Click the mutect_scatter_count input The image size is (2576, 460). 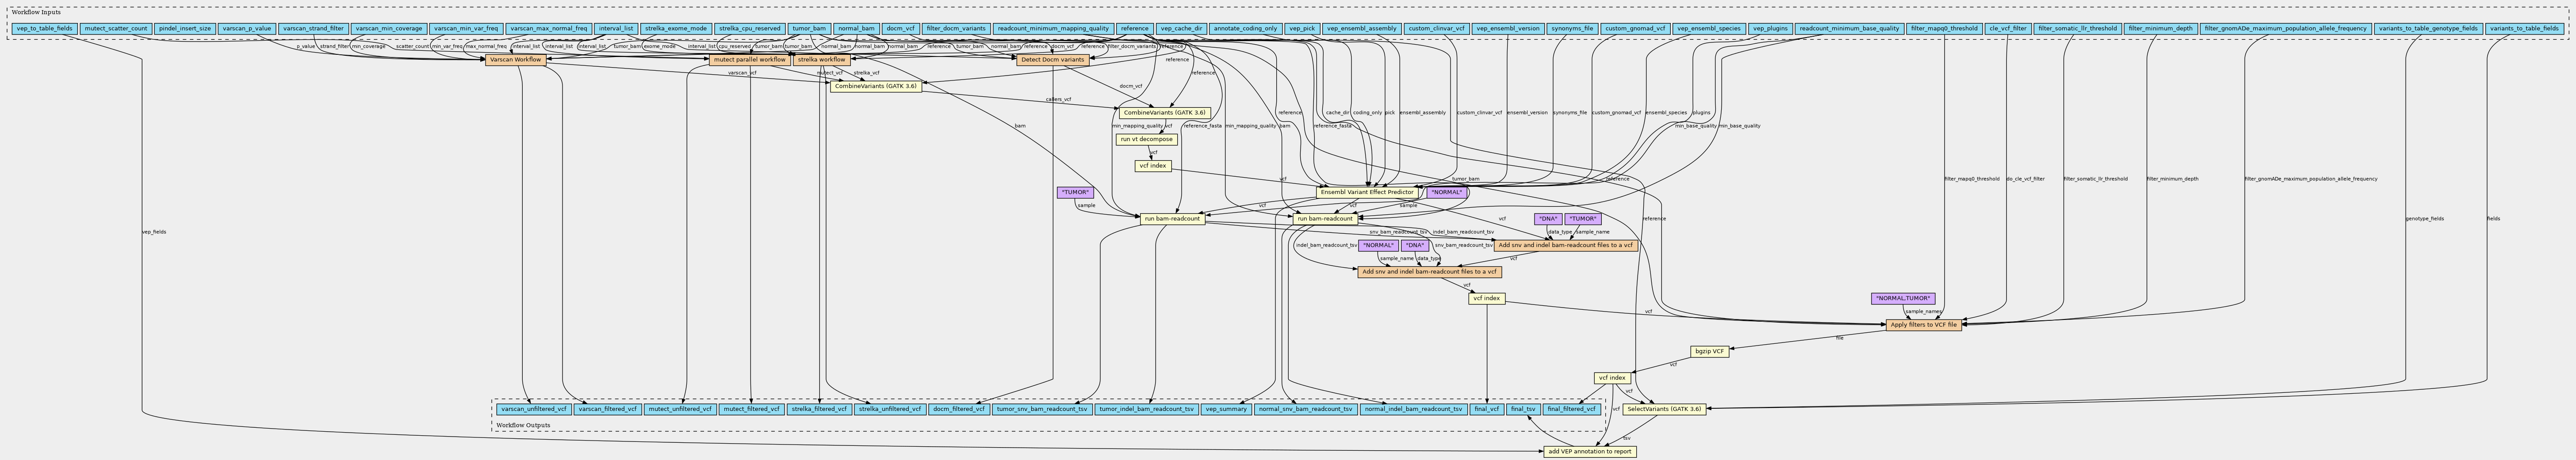click(116, 29)
